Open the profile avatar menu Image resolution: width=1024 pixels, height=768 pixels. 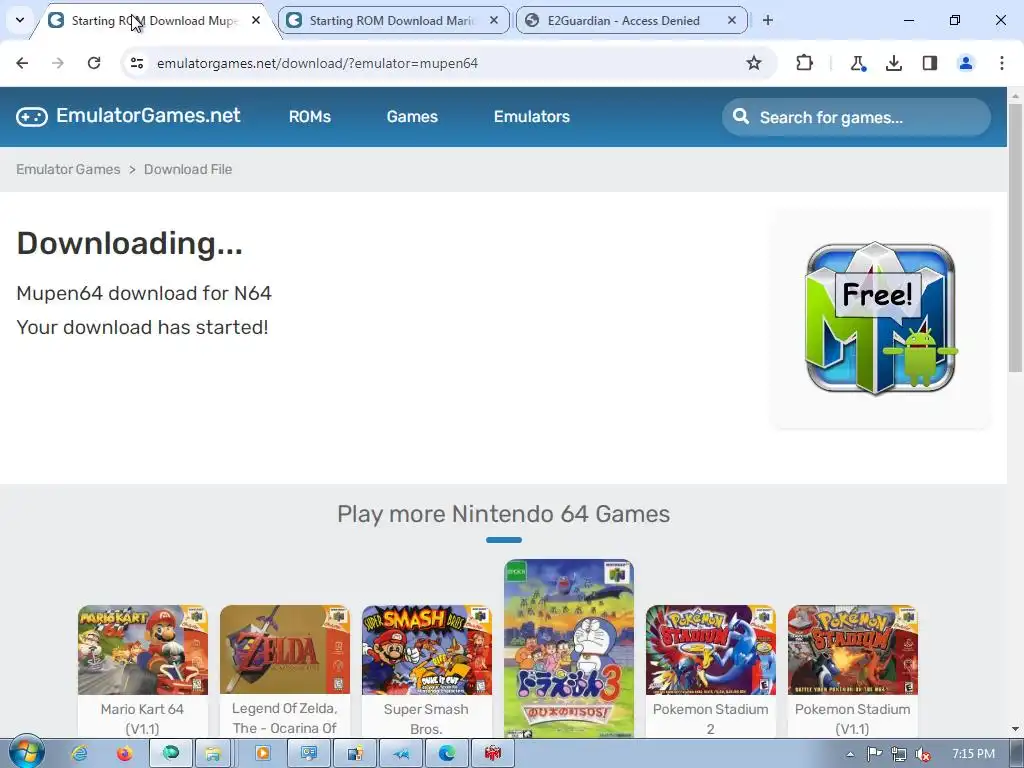[x=965, y=63]
